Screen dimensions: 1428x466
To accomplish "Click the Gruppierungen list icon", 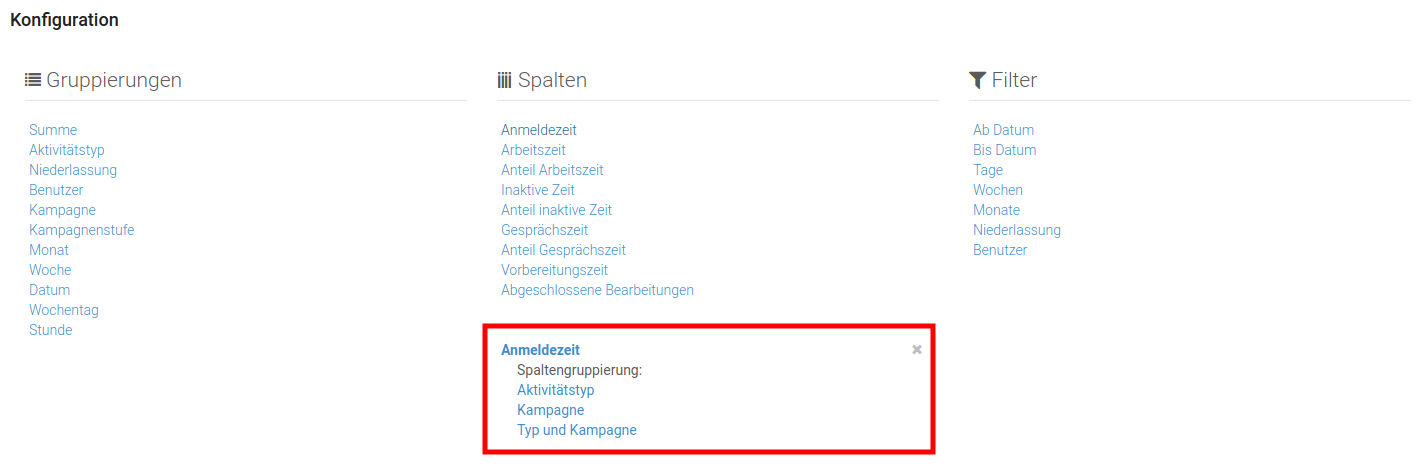I will click(x=33, y=80).
